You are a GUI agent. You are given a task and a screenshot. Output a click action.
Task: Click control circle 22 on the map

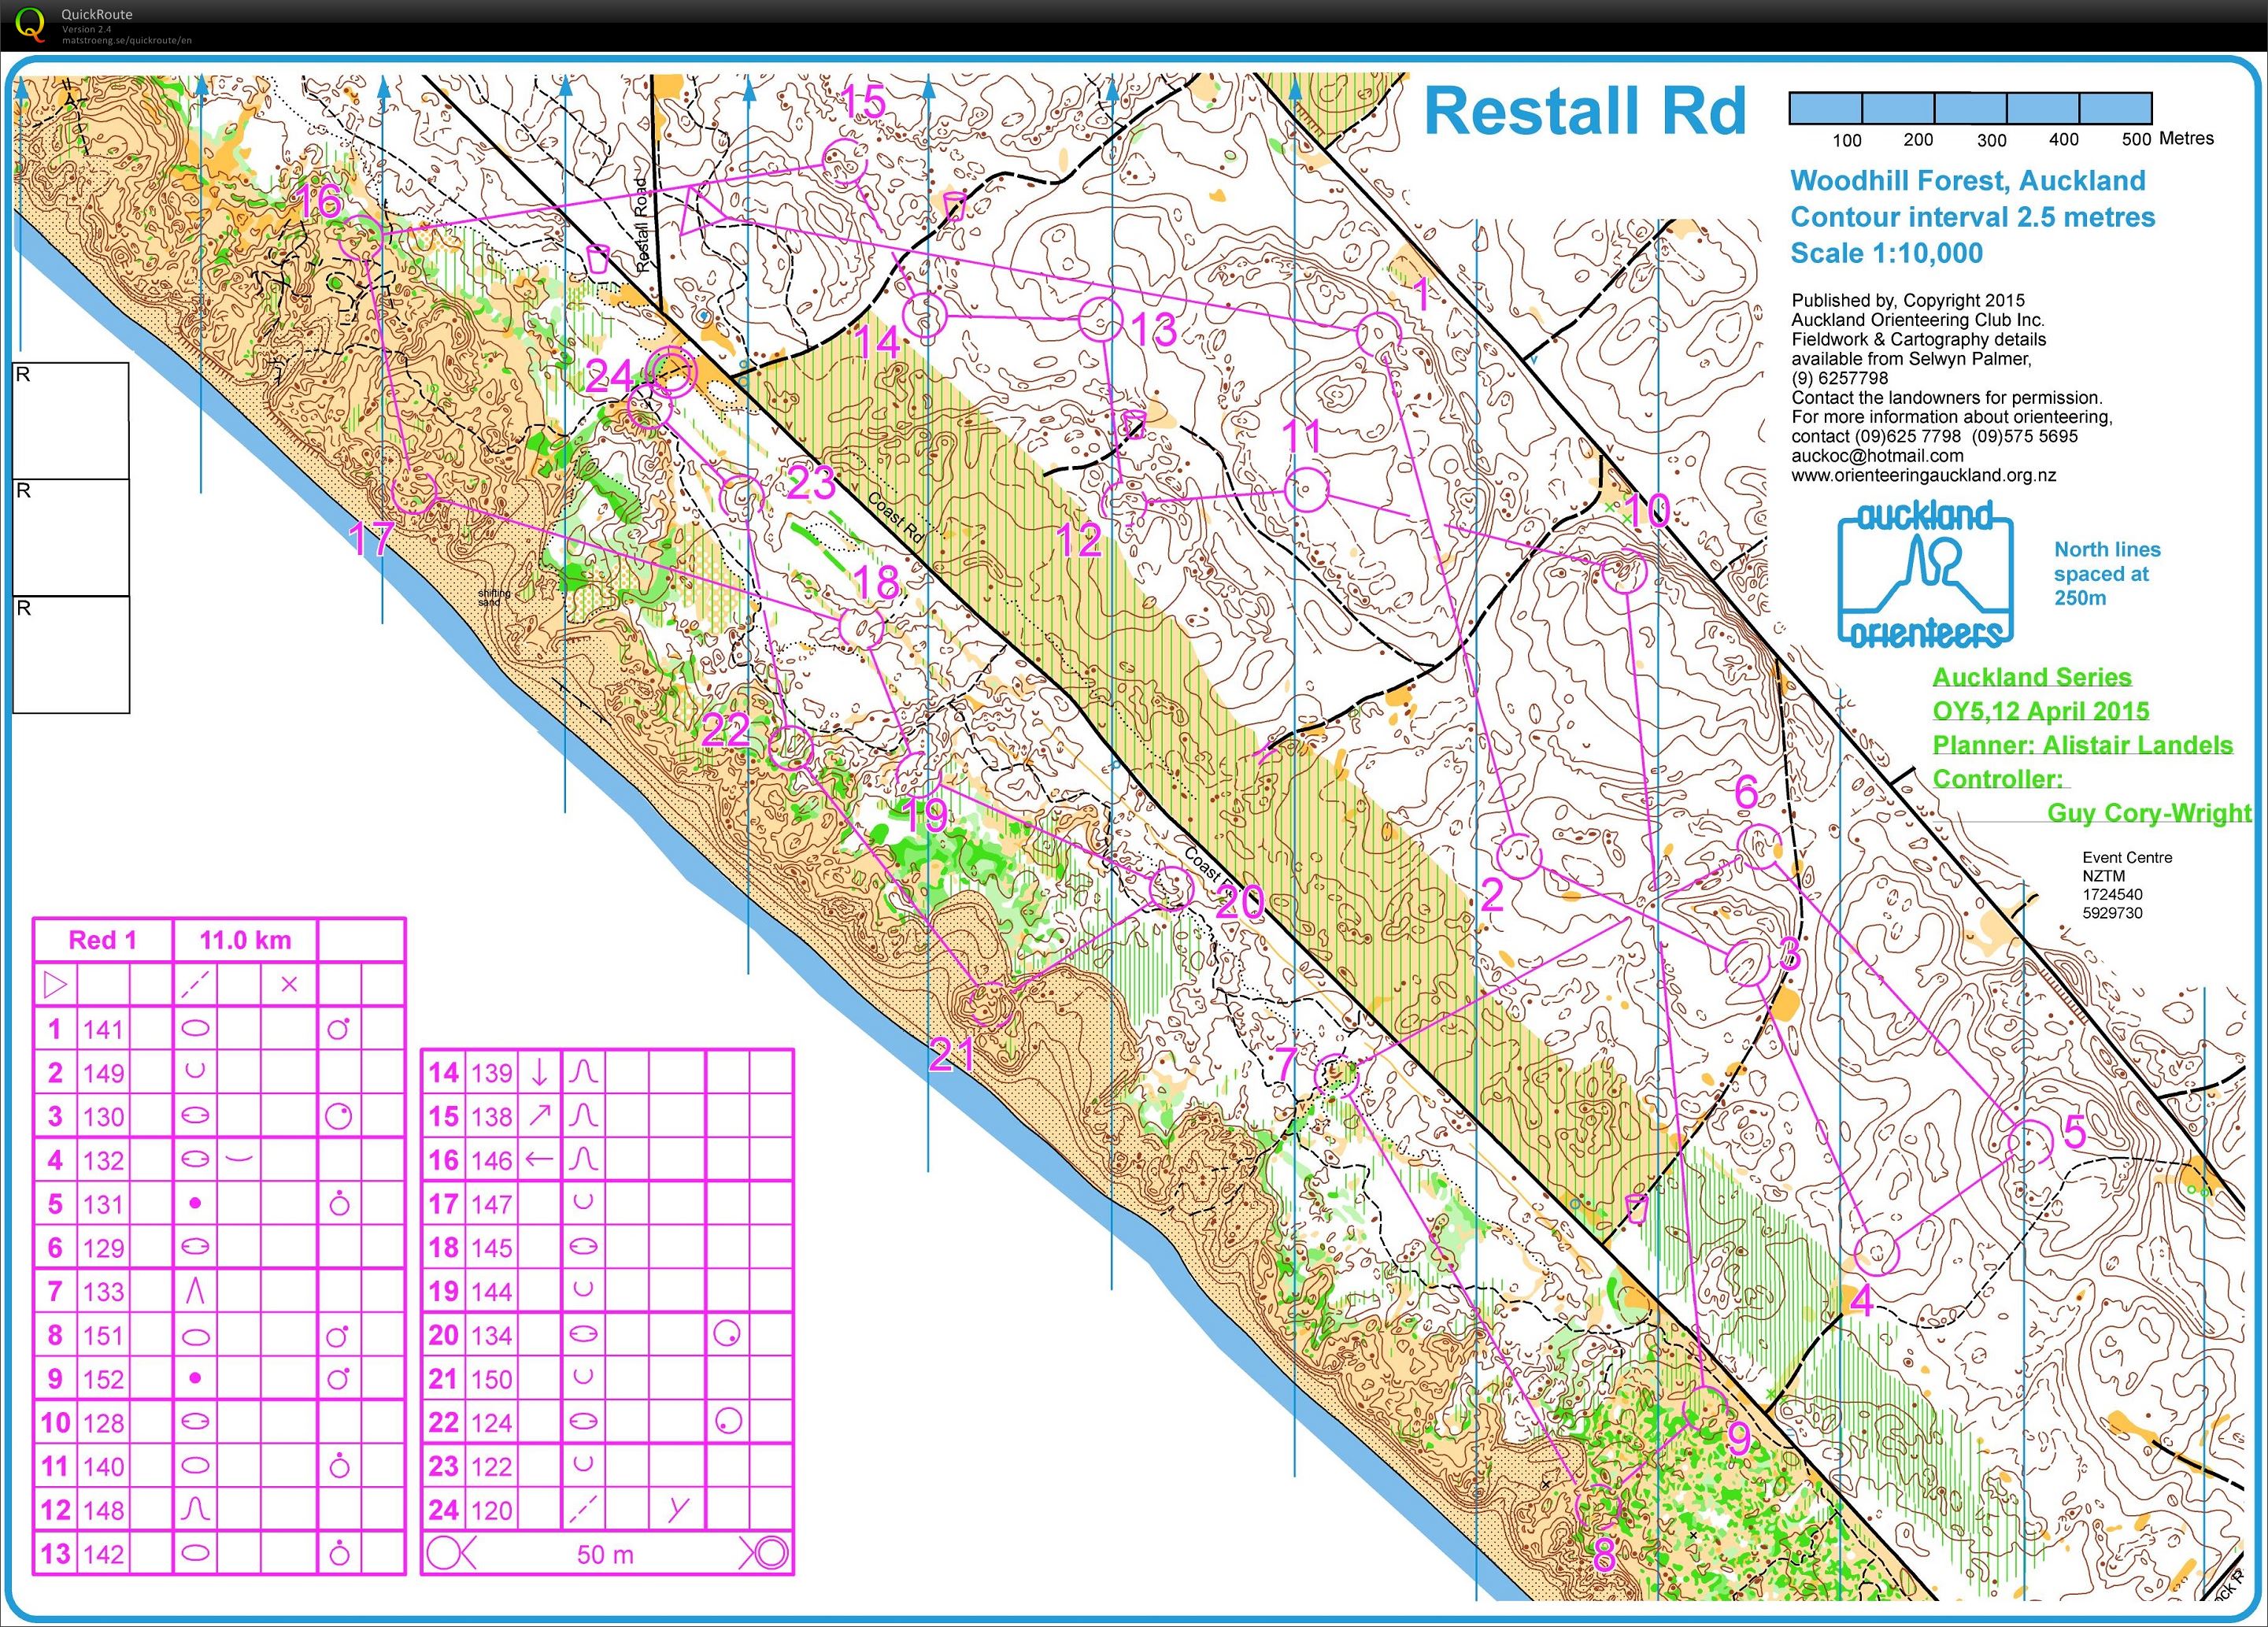click(x=791, y=747)
